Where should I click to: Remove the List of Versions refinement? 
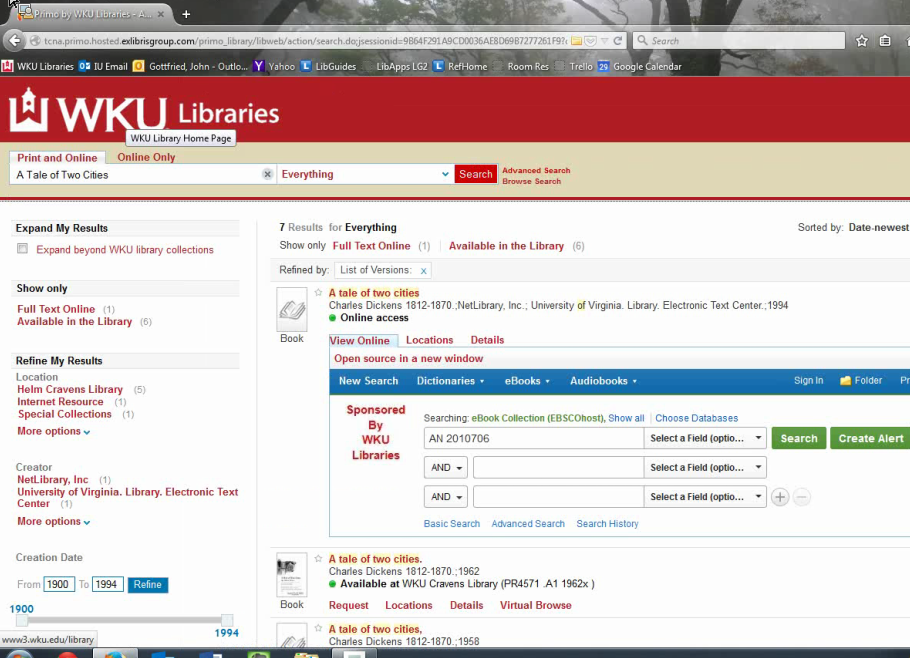point(423,271)
